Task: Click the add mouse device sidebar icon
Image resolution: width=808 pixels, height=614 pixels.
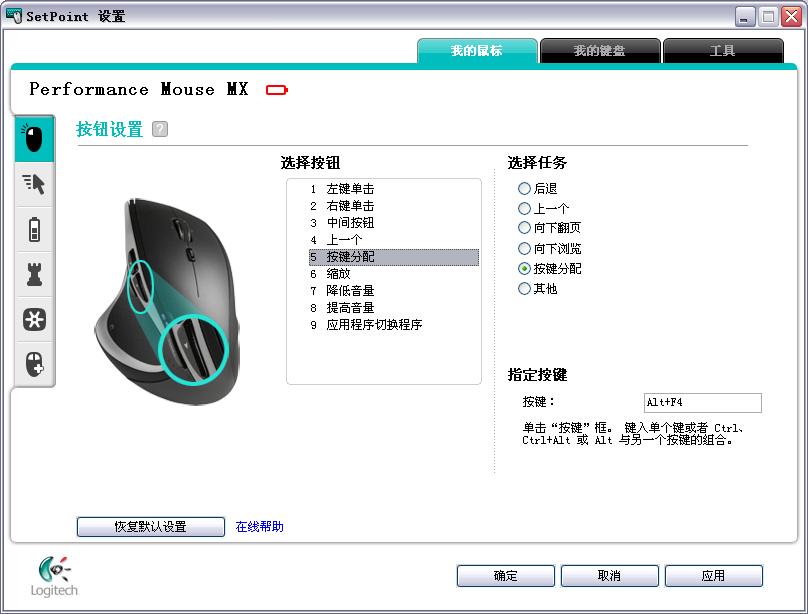Action: tap(34, 364)
